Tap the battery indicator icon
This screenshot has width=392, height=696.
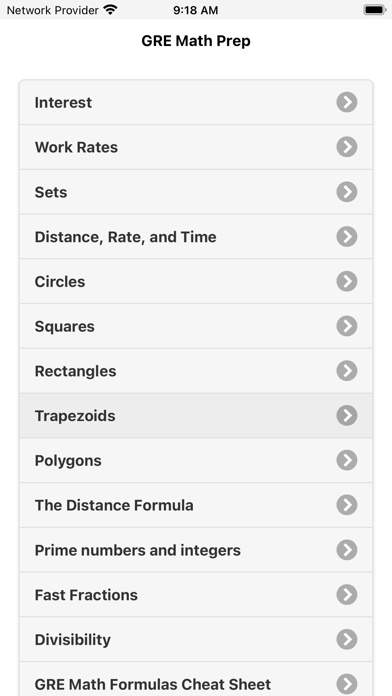click(375, 10)
